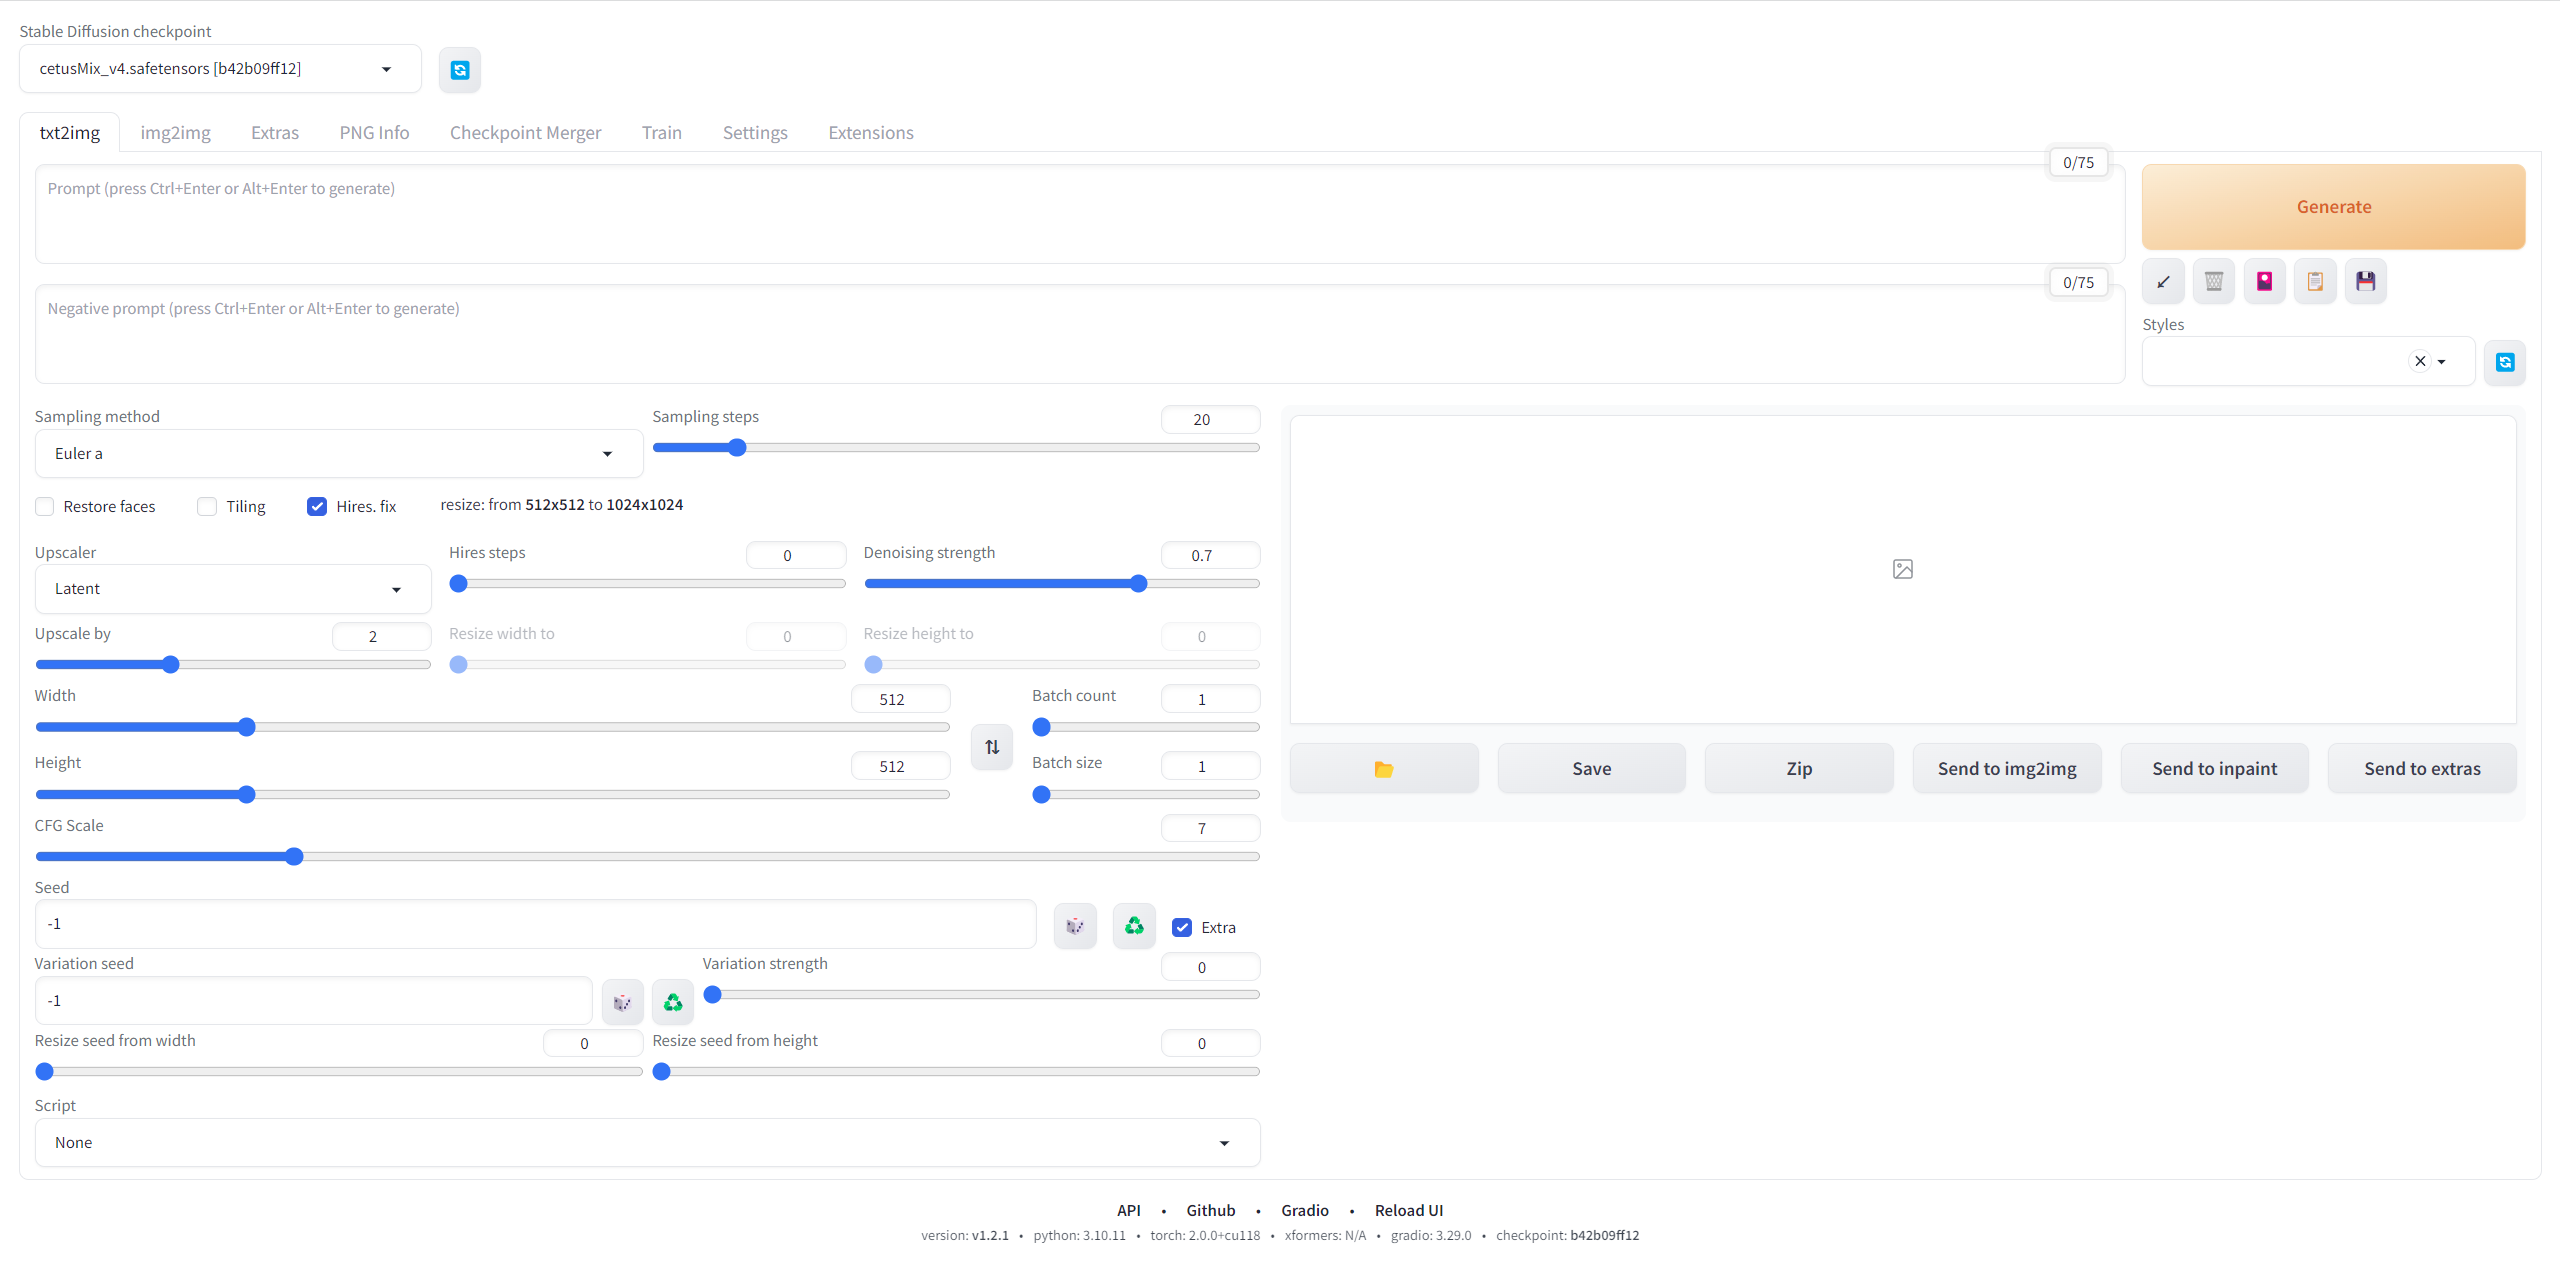
Task: Clear the Styles selection with the X
Action: tap(2420, 361)
